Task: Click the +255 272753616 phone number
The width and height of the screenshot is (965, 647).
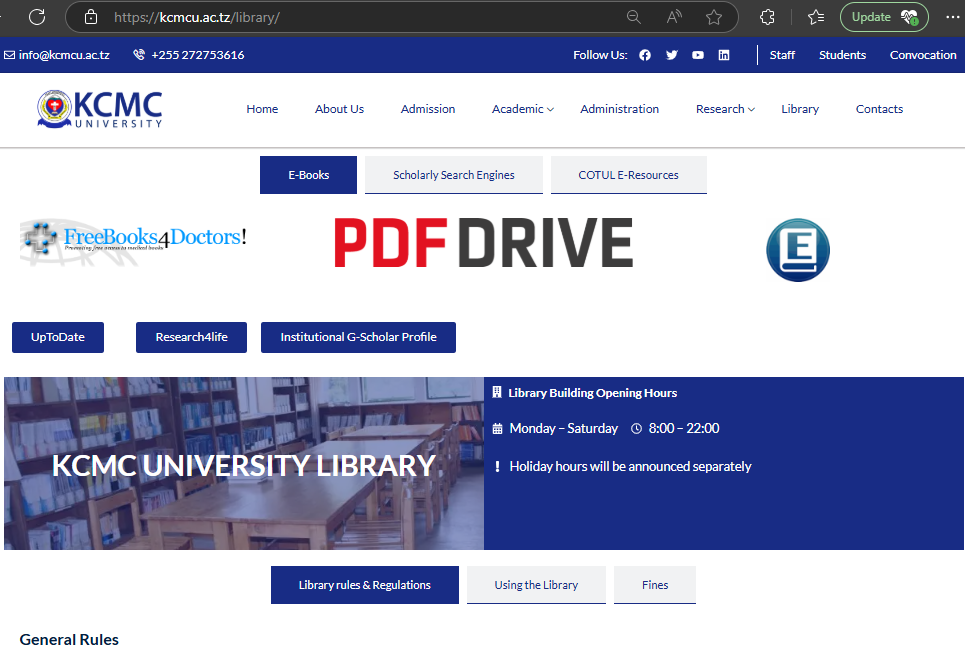Action: click(198, 55)
